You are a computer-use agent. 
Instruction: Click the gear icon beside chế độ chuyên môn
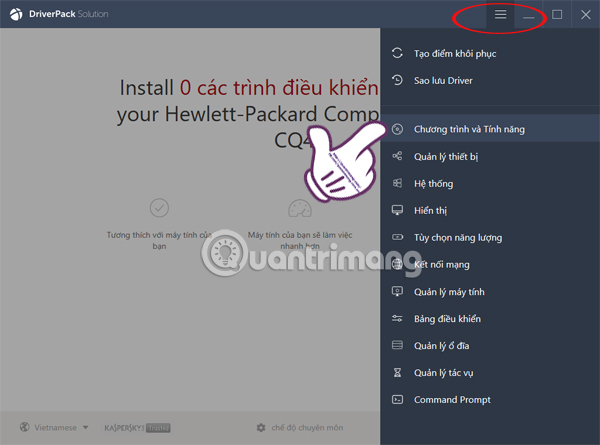coord(261,427)
